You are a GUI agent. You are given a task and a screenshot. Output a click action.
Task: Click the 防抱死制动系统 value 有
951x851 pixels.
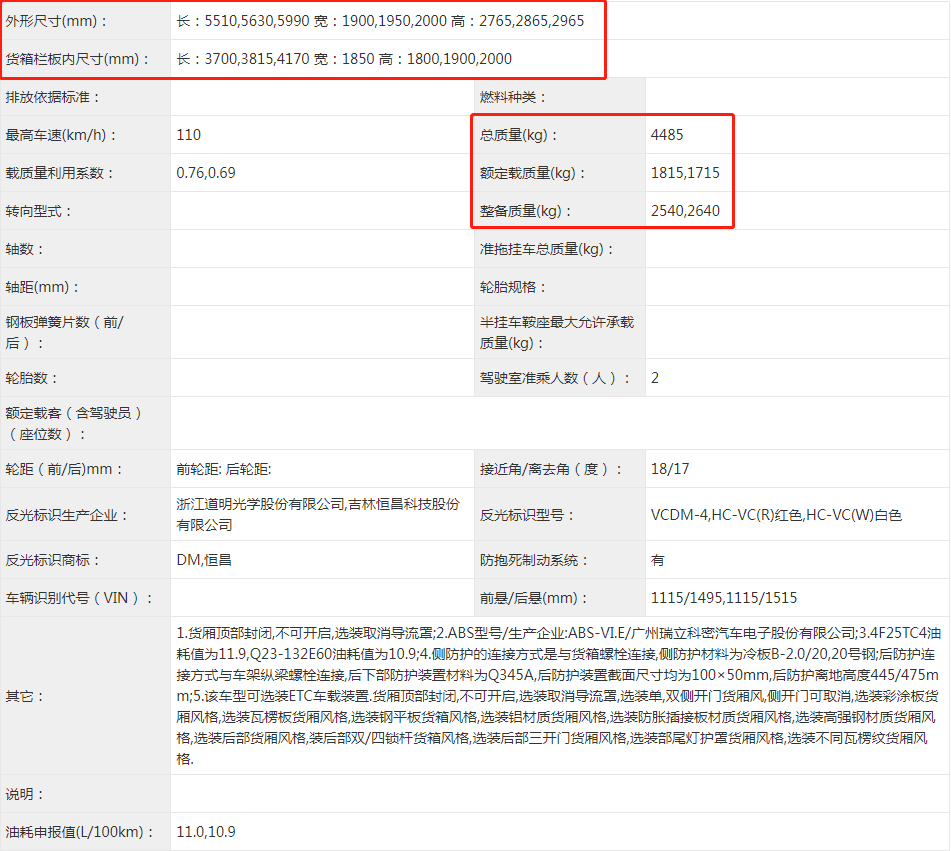657,560
